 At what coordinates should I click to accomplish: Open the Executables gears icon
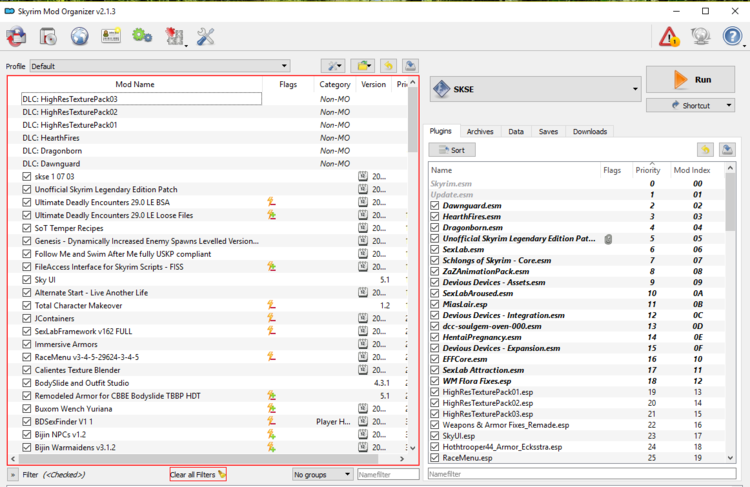coord(142,36)
